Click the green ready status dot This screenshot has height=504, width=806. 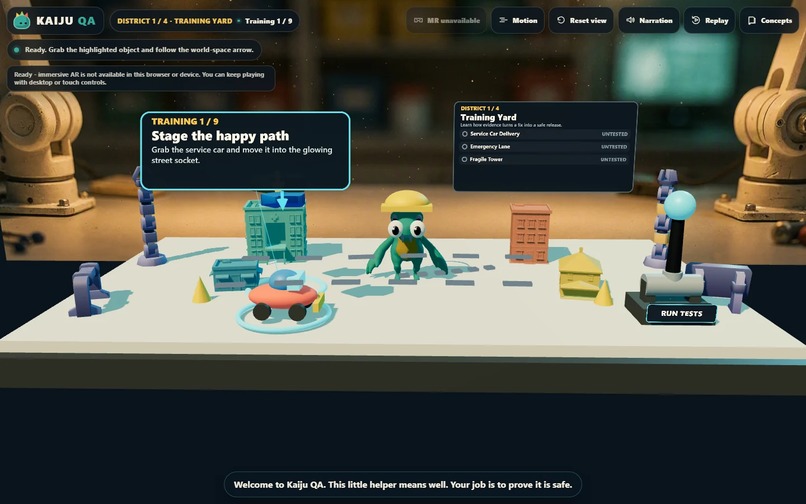pyautogui.click(x=16, y=50)
